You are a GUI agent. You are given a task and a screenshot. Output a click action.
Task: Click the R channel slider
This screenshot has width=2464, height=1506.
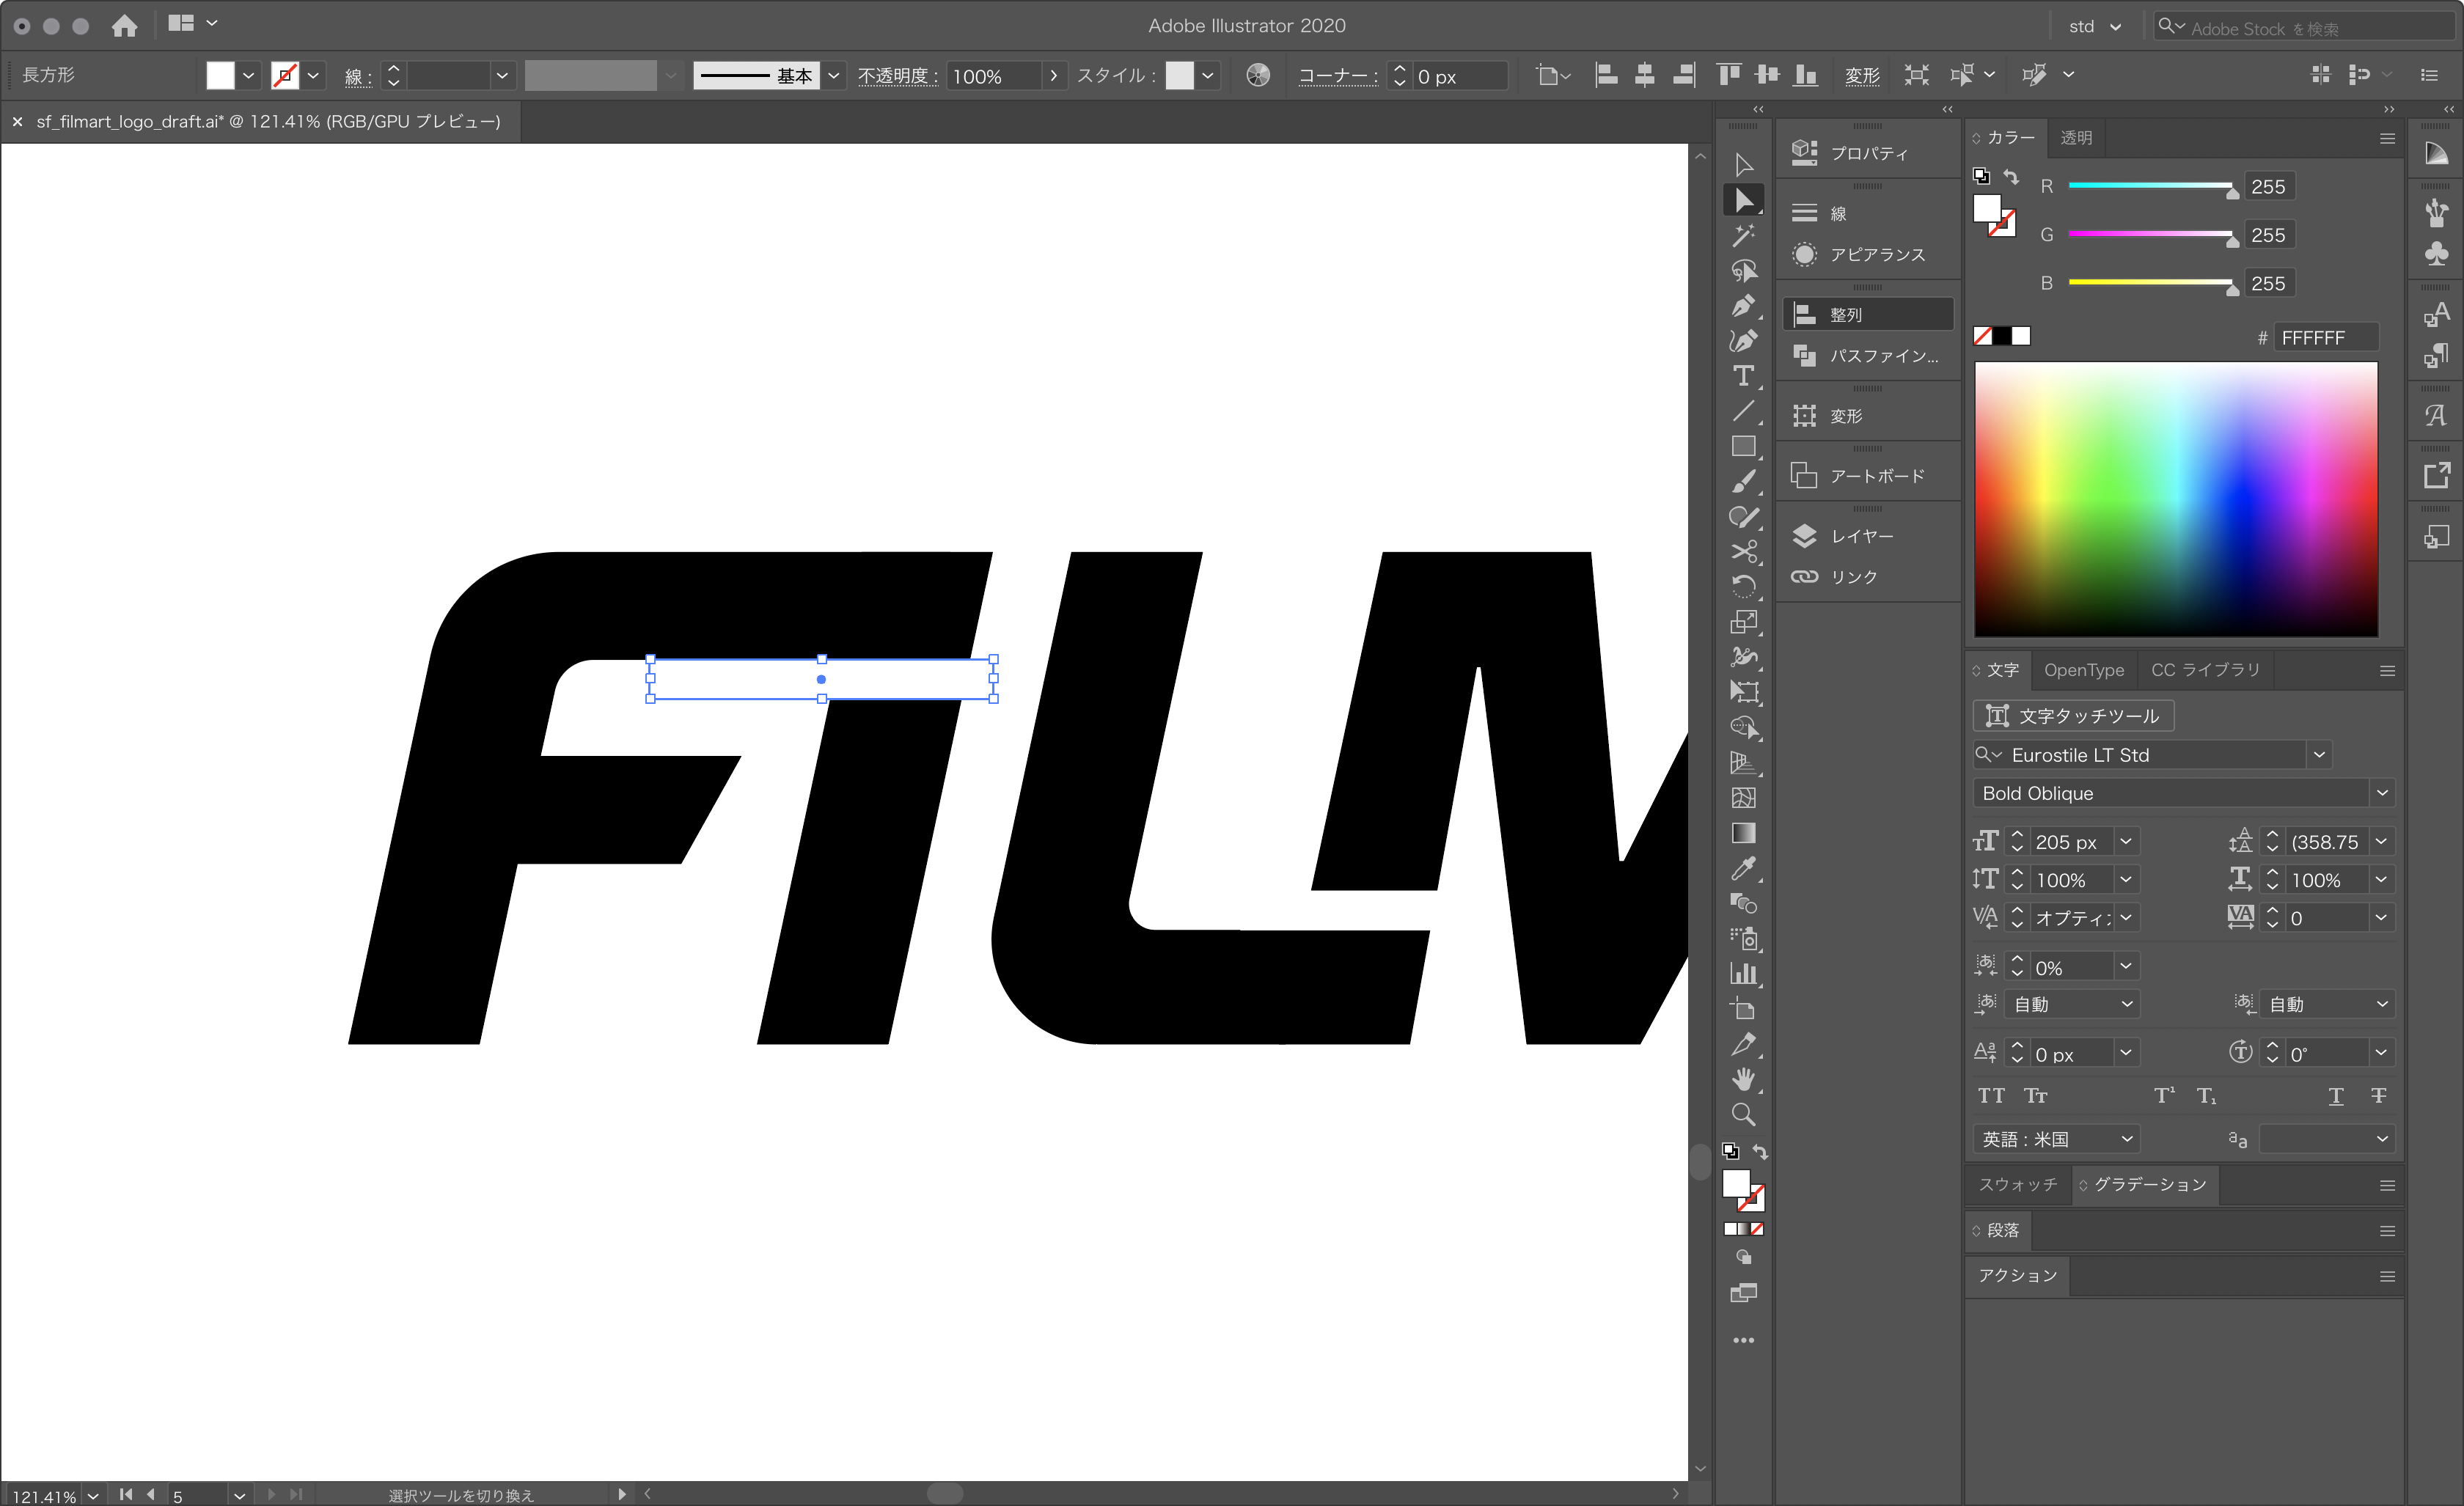(2150, 186)
